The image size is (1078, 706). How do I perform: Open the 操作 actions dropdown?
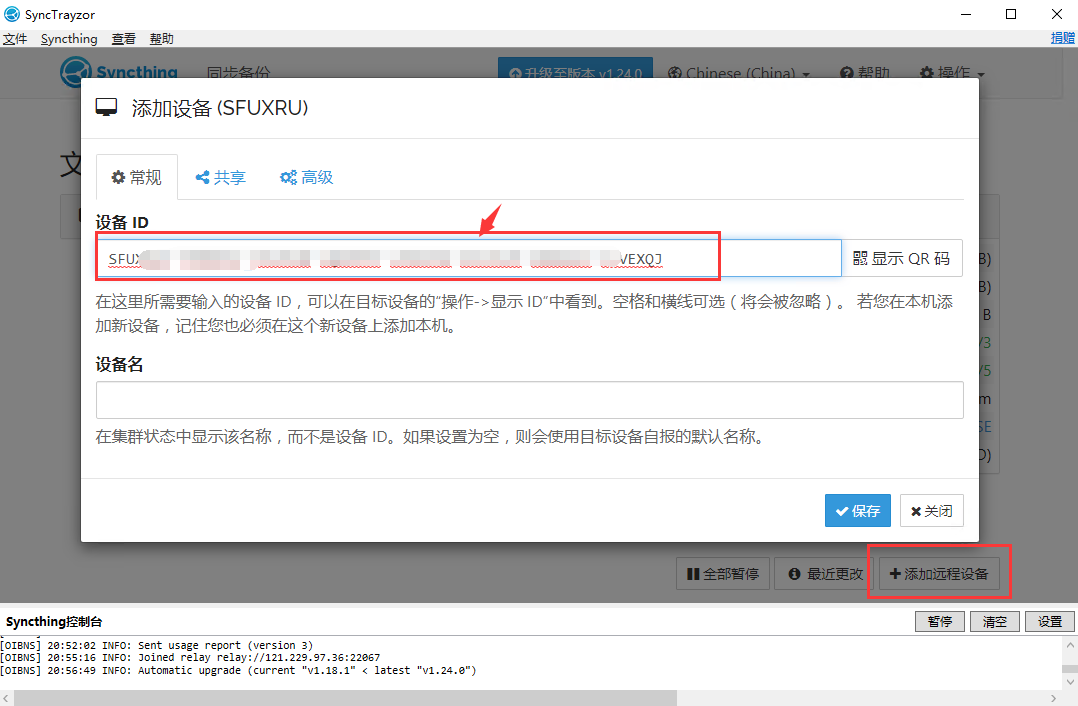(951, 73)
